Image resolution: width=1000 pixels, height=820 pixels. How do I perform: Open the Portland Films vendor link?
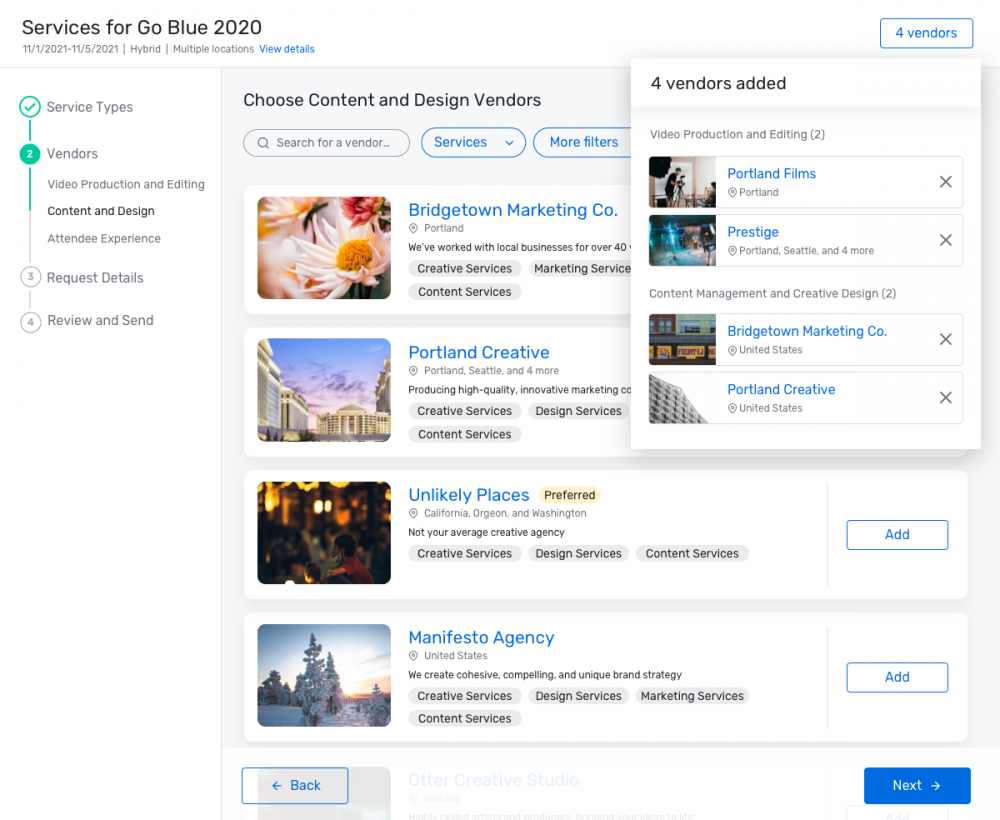pos(771,173)
